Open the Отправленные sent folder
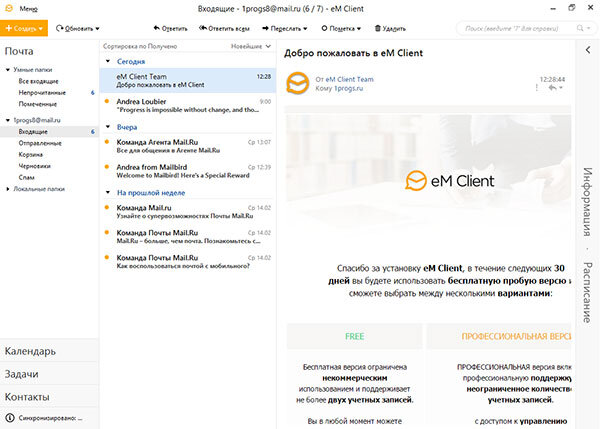This screenshot has height=429, width=600. 40,143
